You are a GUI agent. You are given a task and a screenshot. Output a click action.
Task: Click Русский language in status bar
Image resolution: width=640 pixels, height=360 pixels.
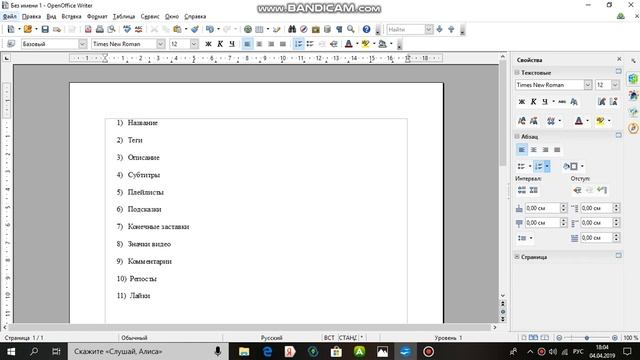pos(271,338)
